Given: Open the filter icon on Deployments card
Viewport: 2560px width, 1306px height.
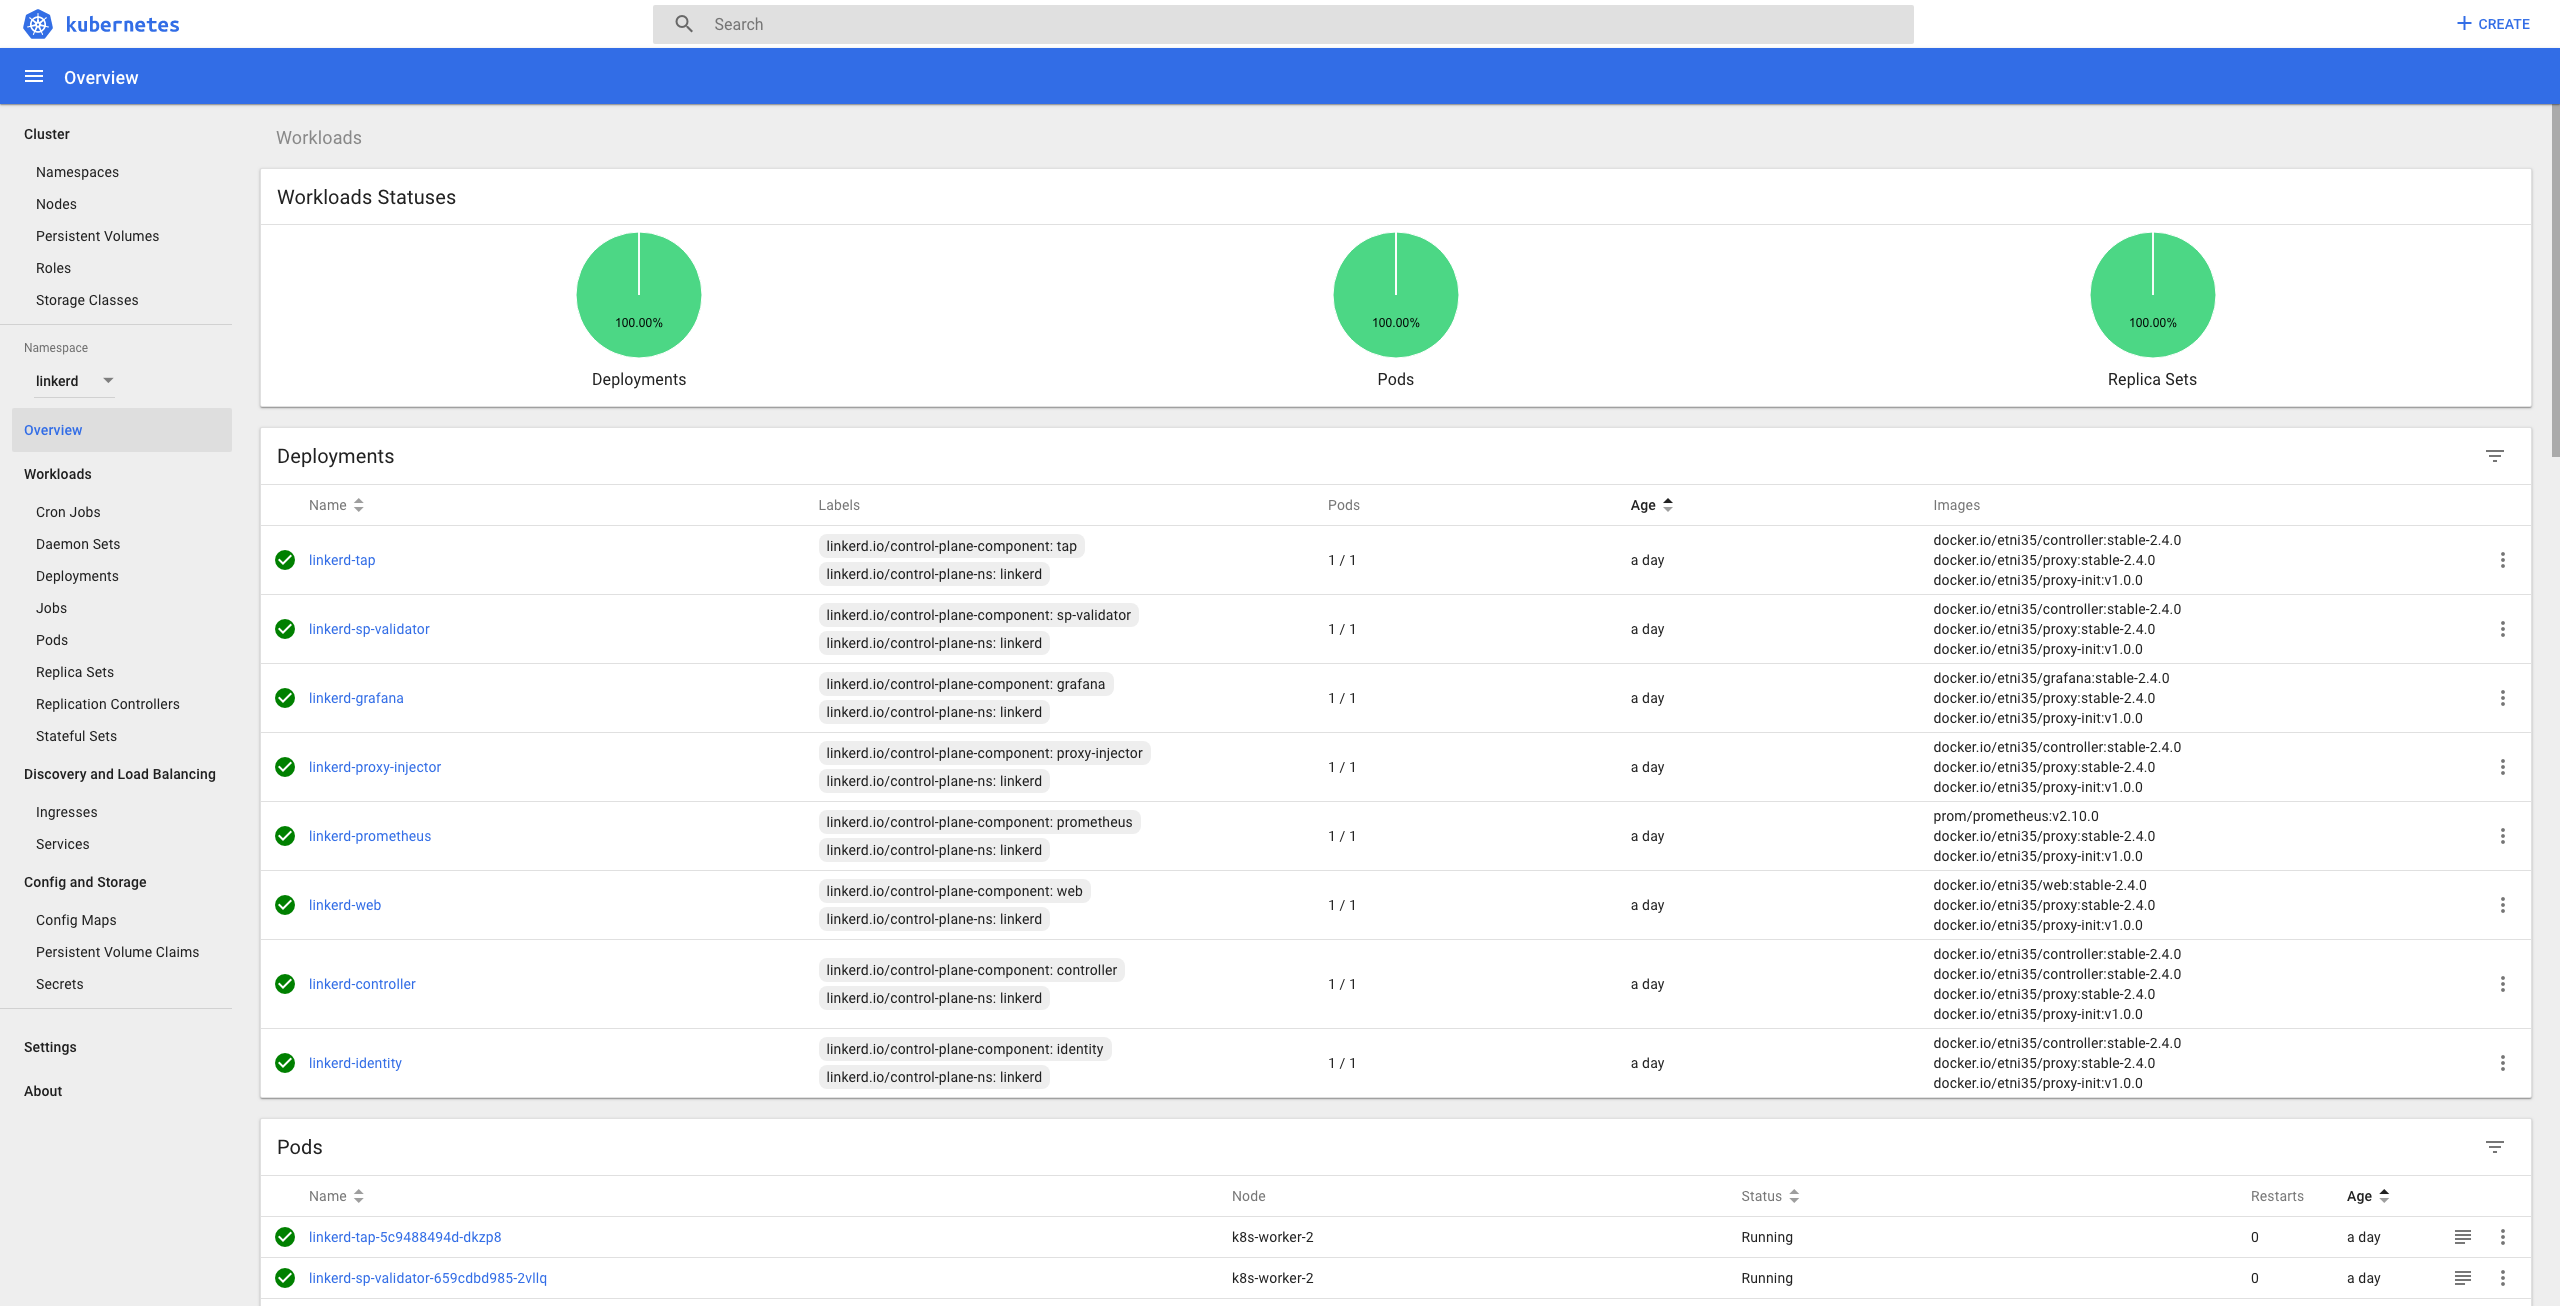Looking at the screenshot, I should [2496, 456].
